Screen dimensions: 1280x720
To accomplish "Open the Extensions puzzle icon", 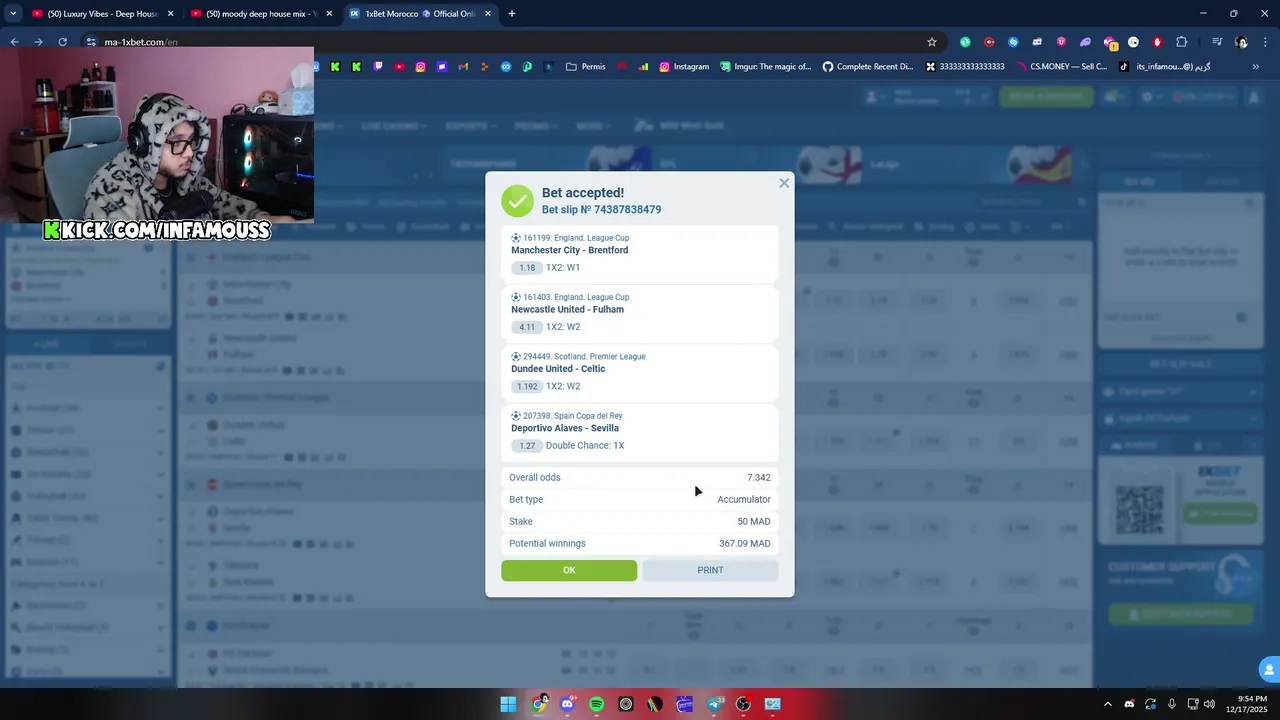I will (x=1182, y=42).
